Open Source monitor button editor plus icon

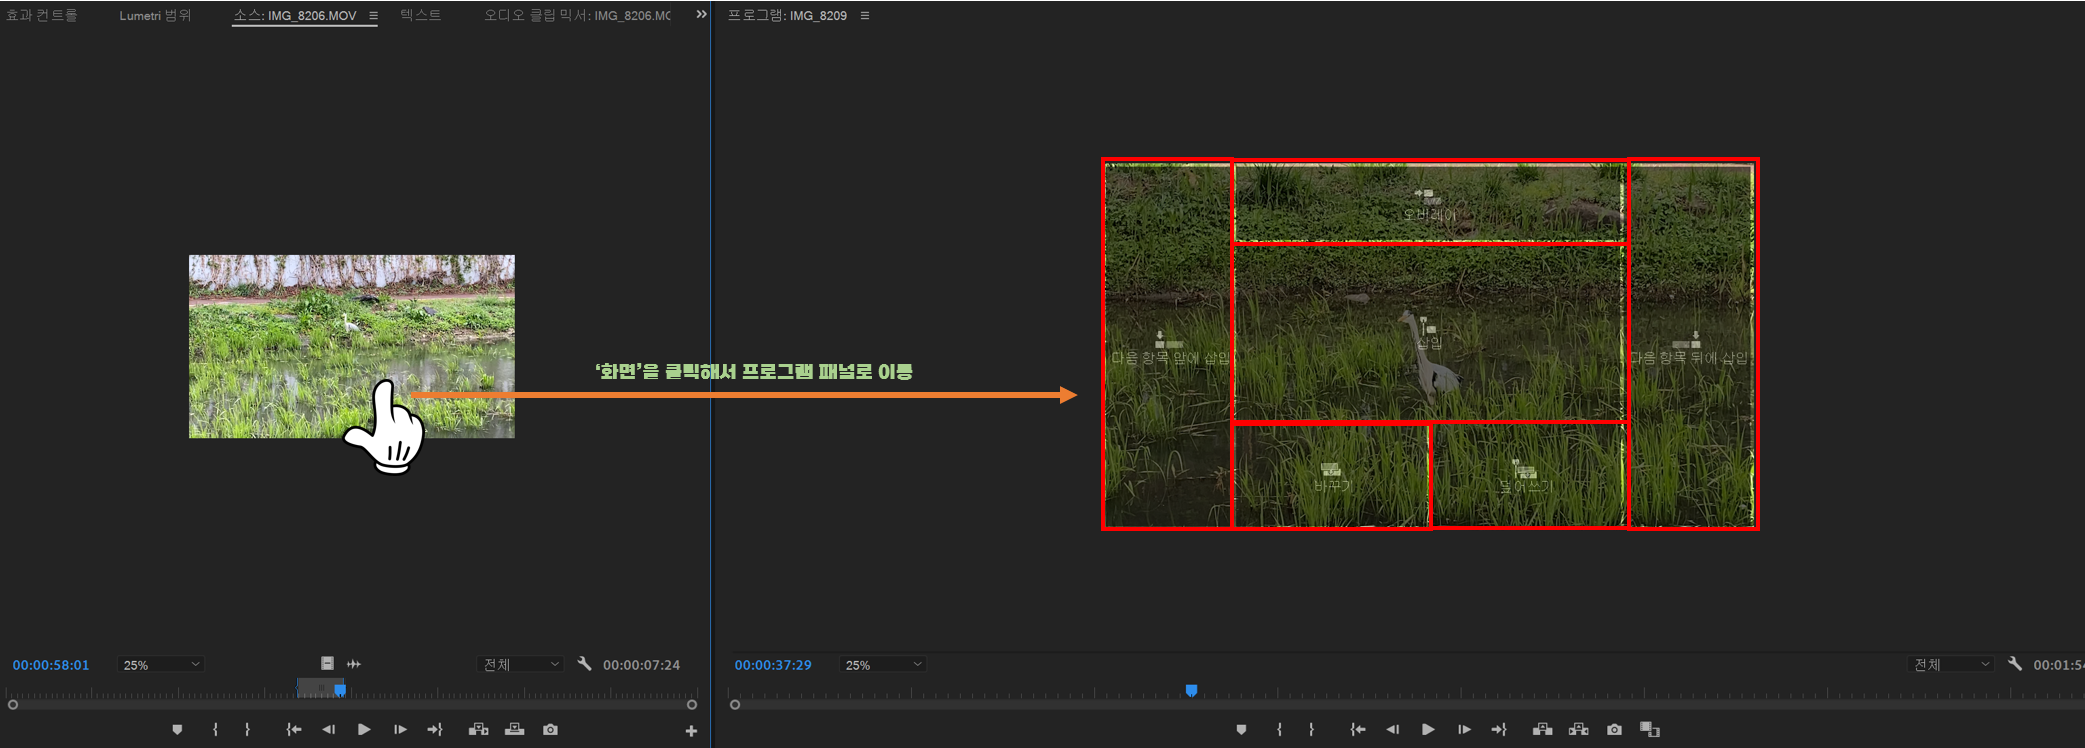[x=691, y=731]
